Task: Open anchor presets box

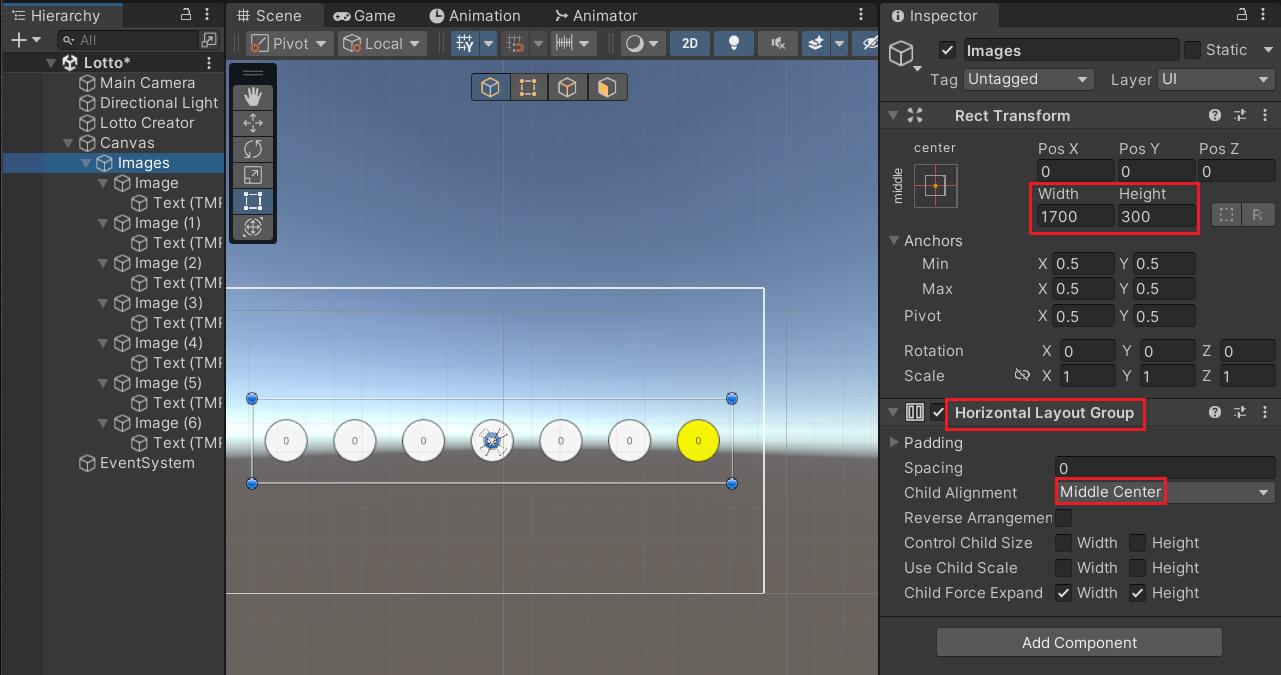Action: (935, 186)
